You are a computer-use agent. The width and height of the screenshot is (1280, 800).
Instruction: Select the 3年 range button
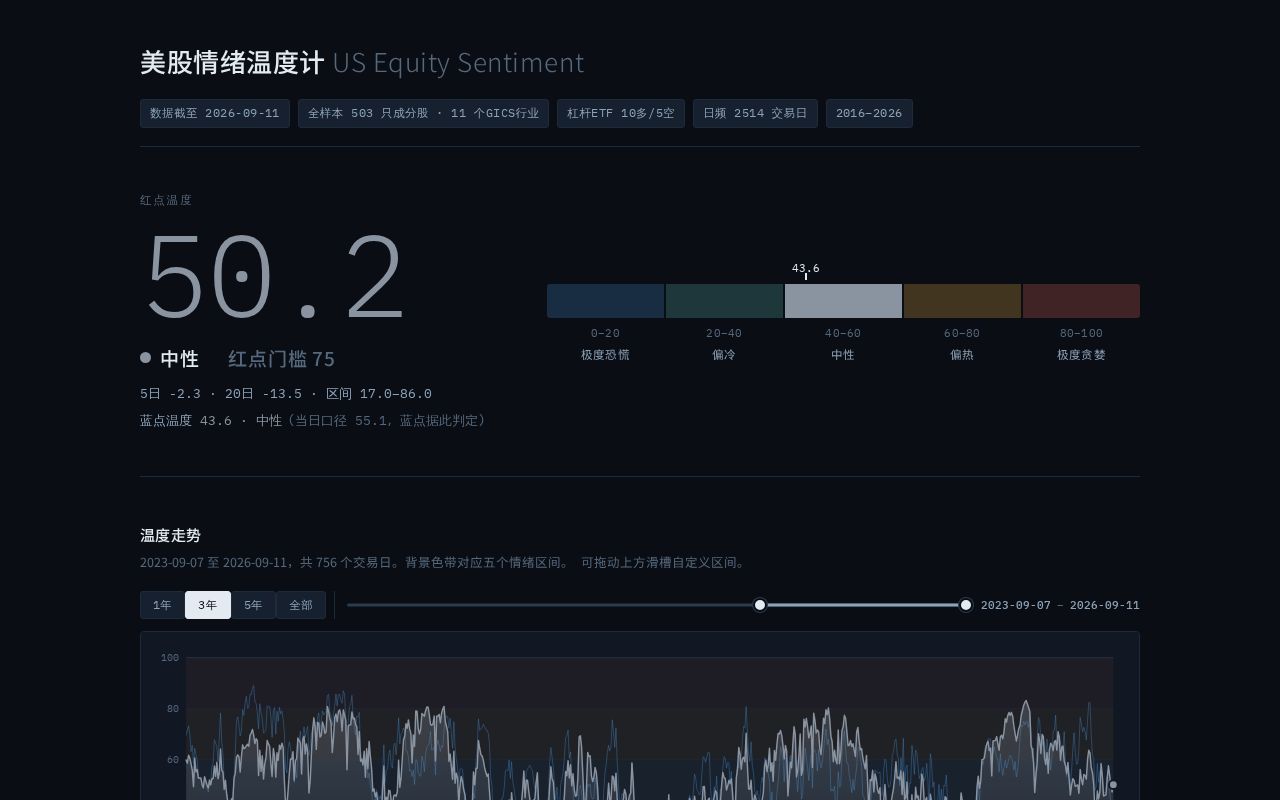pos(208,605)
